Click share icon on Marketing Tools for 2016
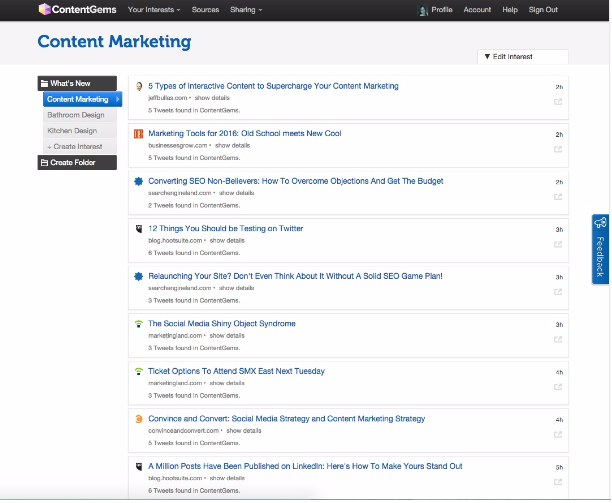This screenshot has width=612, height=503. (558, 149)
